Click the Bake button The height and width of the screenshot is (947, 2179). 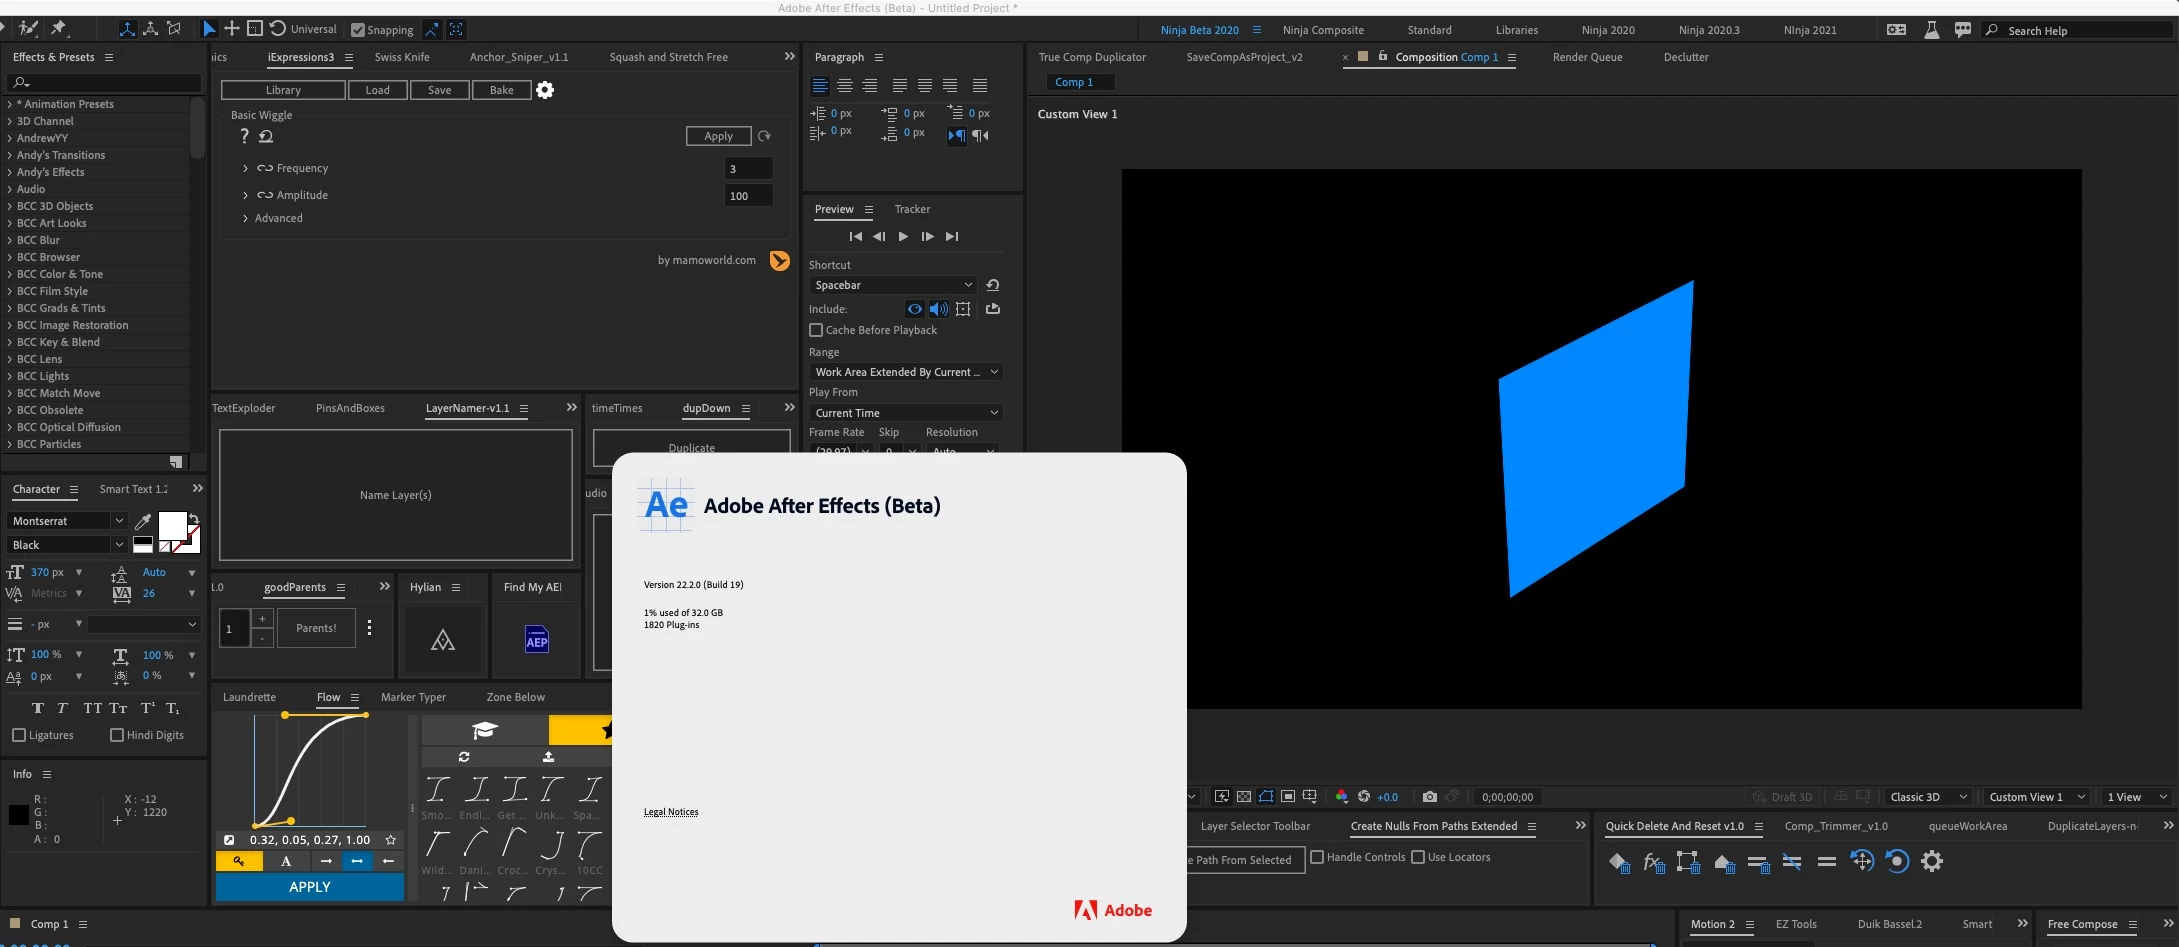(502, 90)
